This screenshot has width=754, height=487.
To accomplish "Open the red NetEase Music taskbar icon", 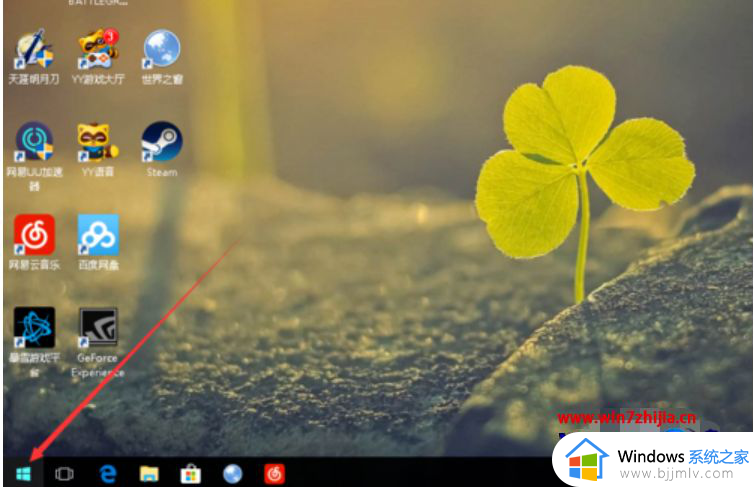I will click(275, 474).
